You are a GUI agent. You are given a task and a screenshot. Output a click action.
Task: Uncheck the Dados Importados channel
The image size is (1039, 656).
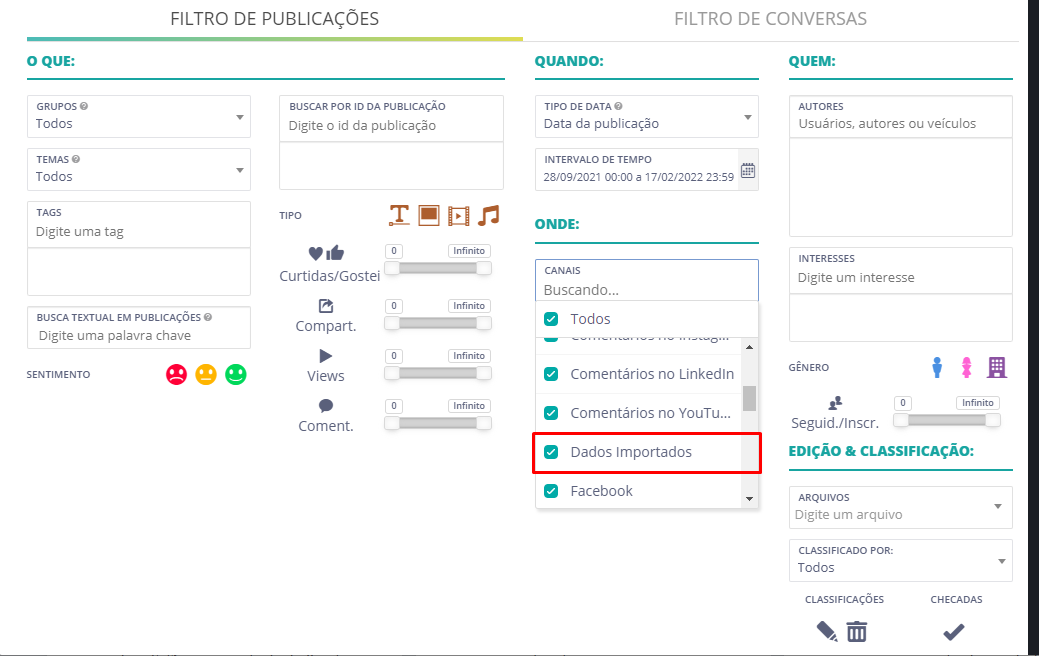(x=551, y=452)
